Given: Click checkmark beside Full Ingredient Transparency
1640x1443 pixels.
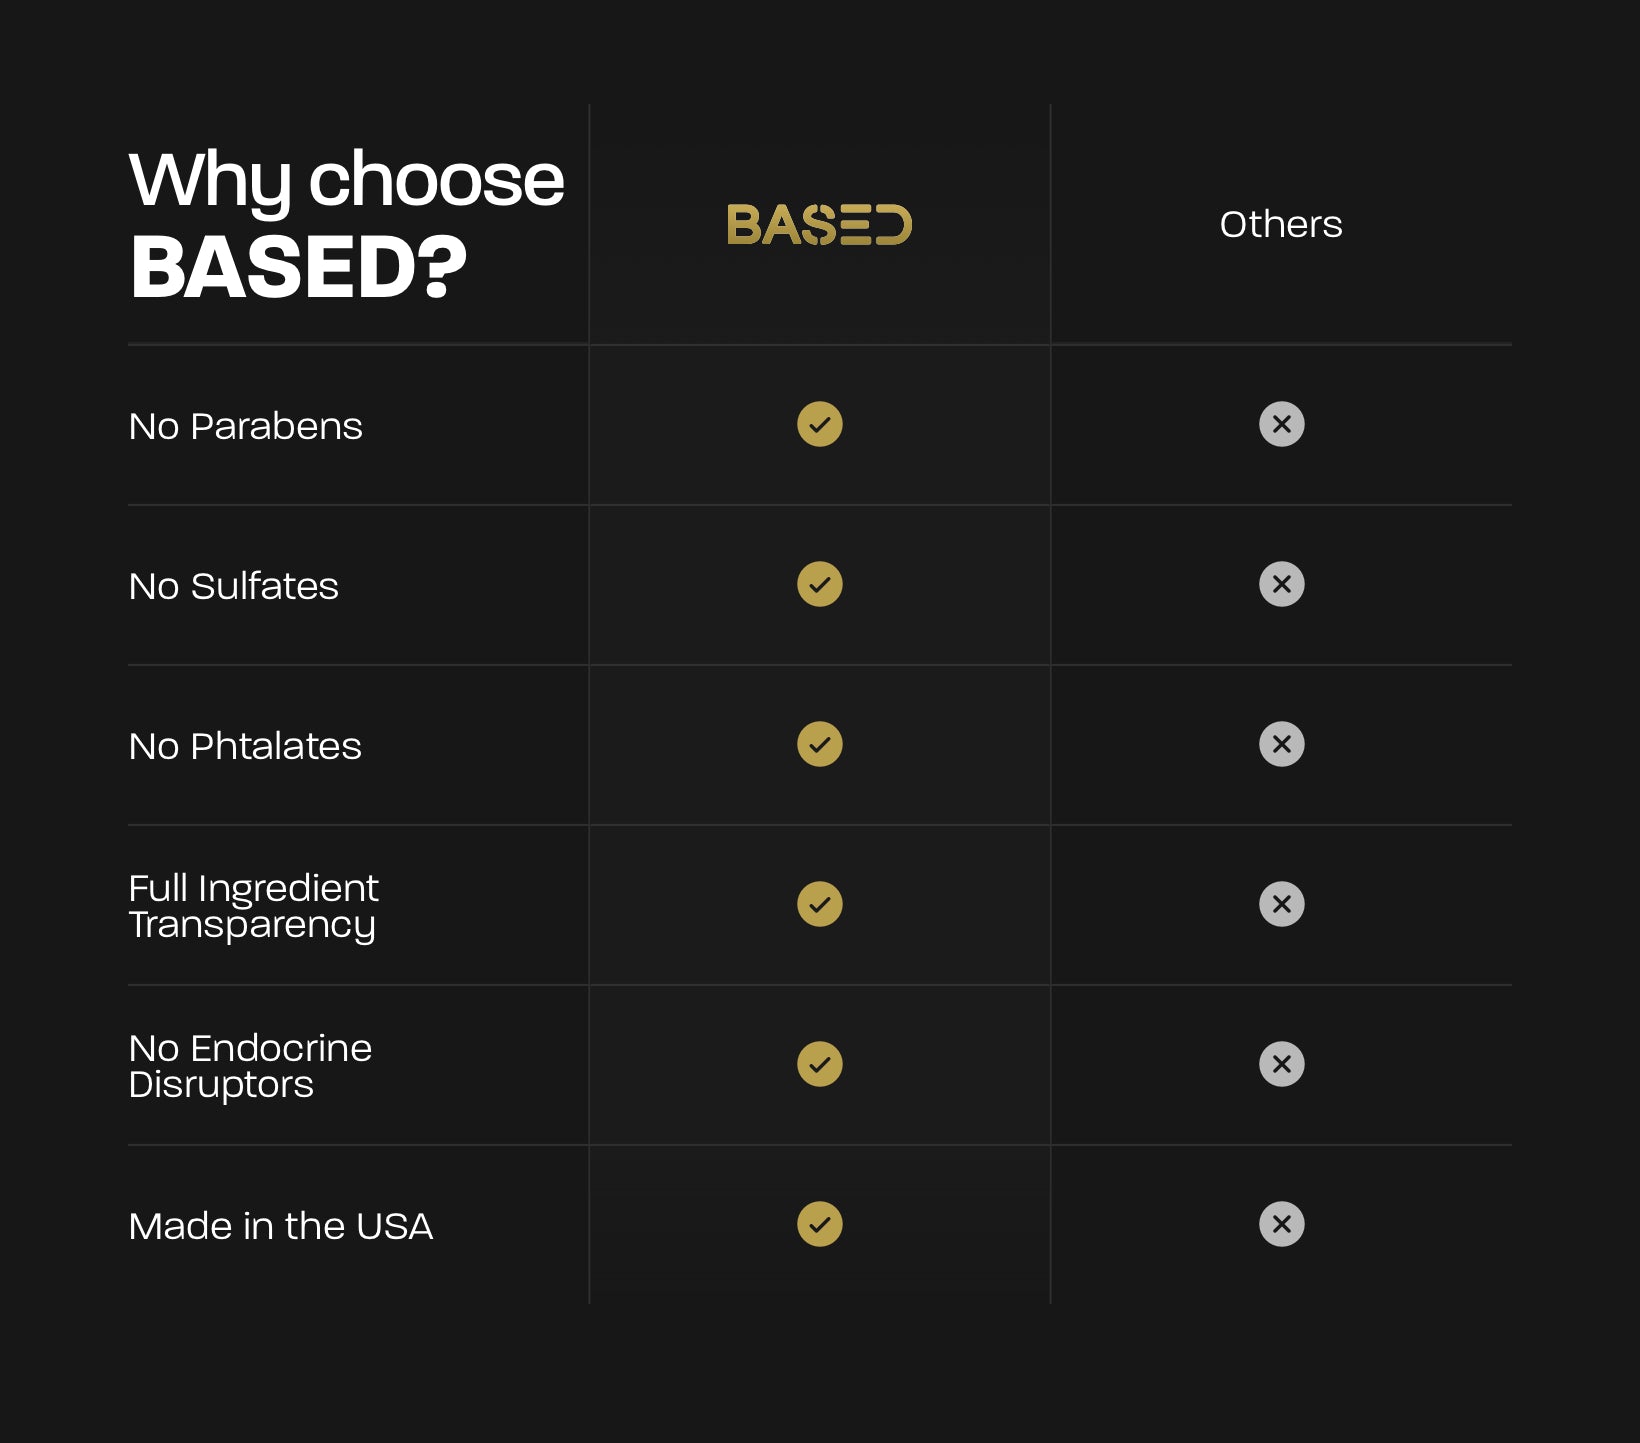Looking at the screenshot, I should coord(820,904).
